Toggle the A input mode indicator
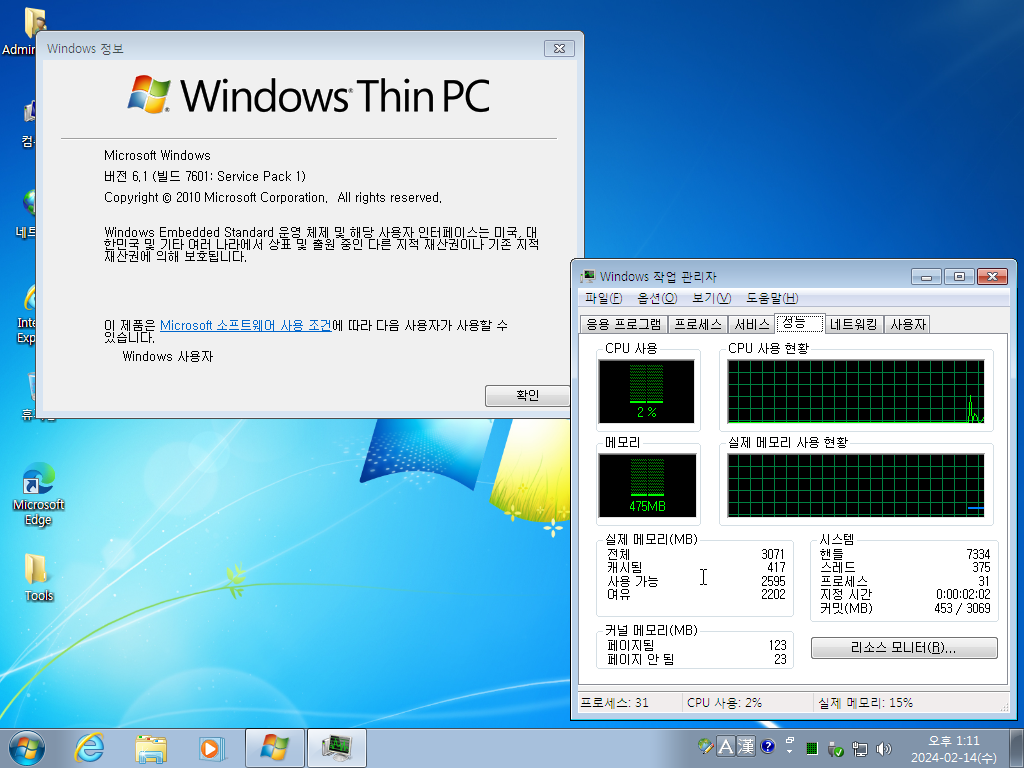1024x768 pixels. (726, 746)
